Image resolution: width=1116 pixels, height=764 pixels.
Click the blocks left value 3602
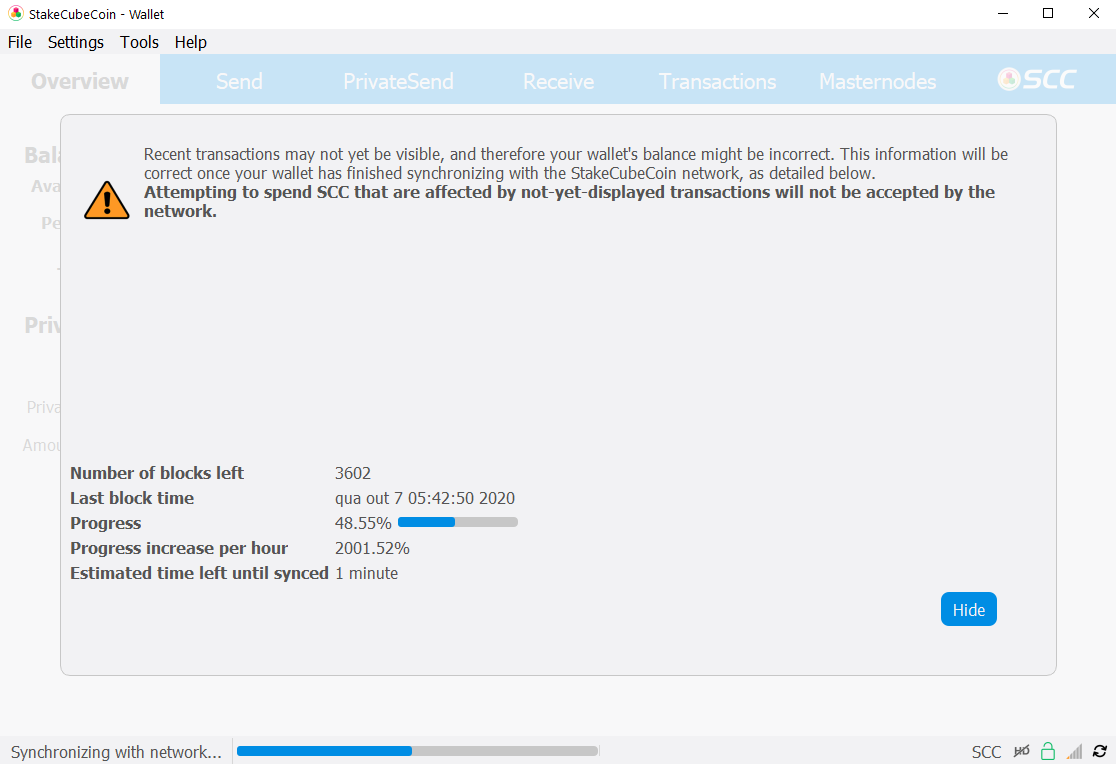[353, 473]
